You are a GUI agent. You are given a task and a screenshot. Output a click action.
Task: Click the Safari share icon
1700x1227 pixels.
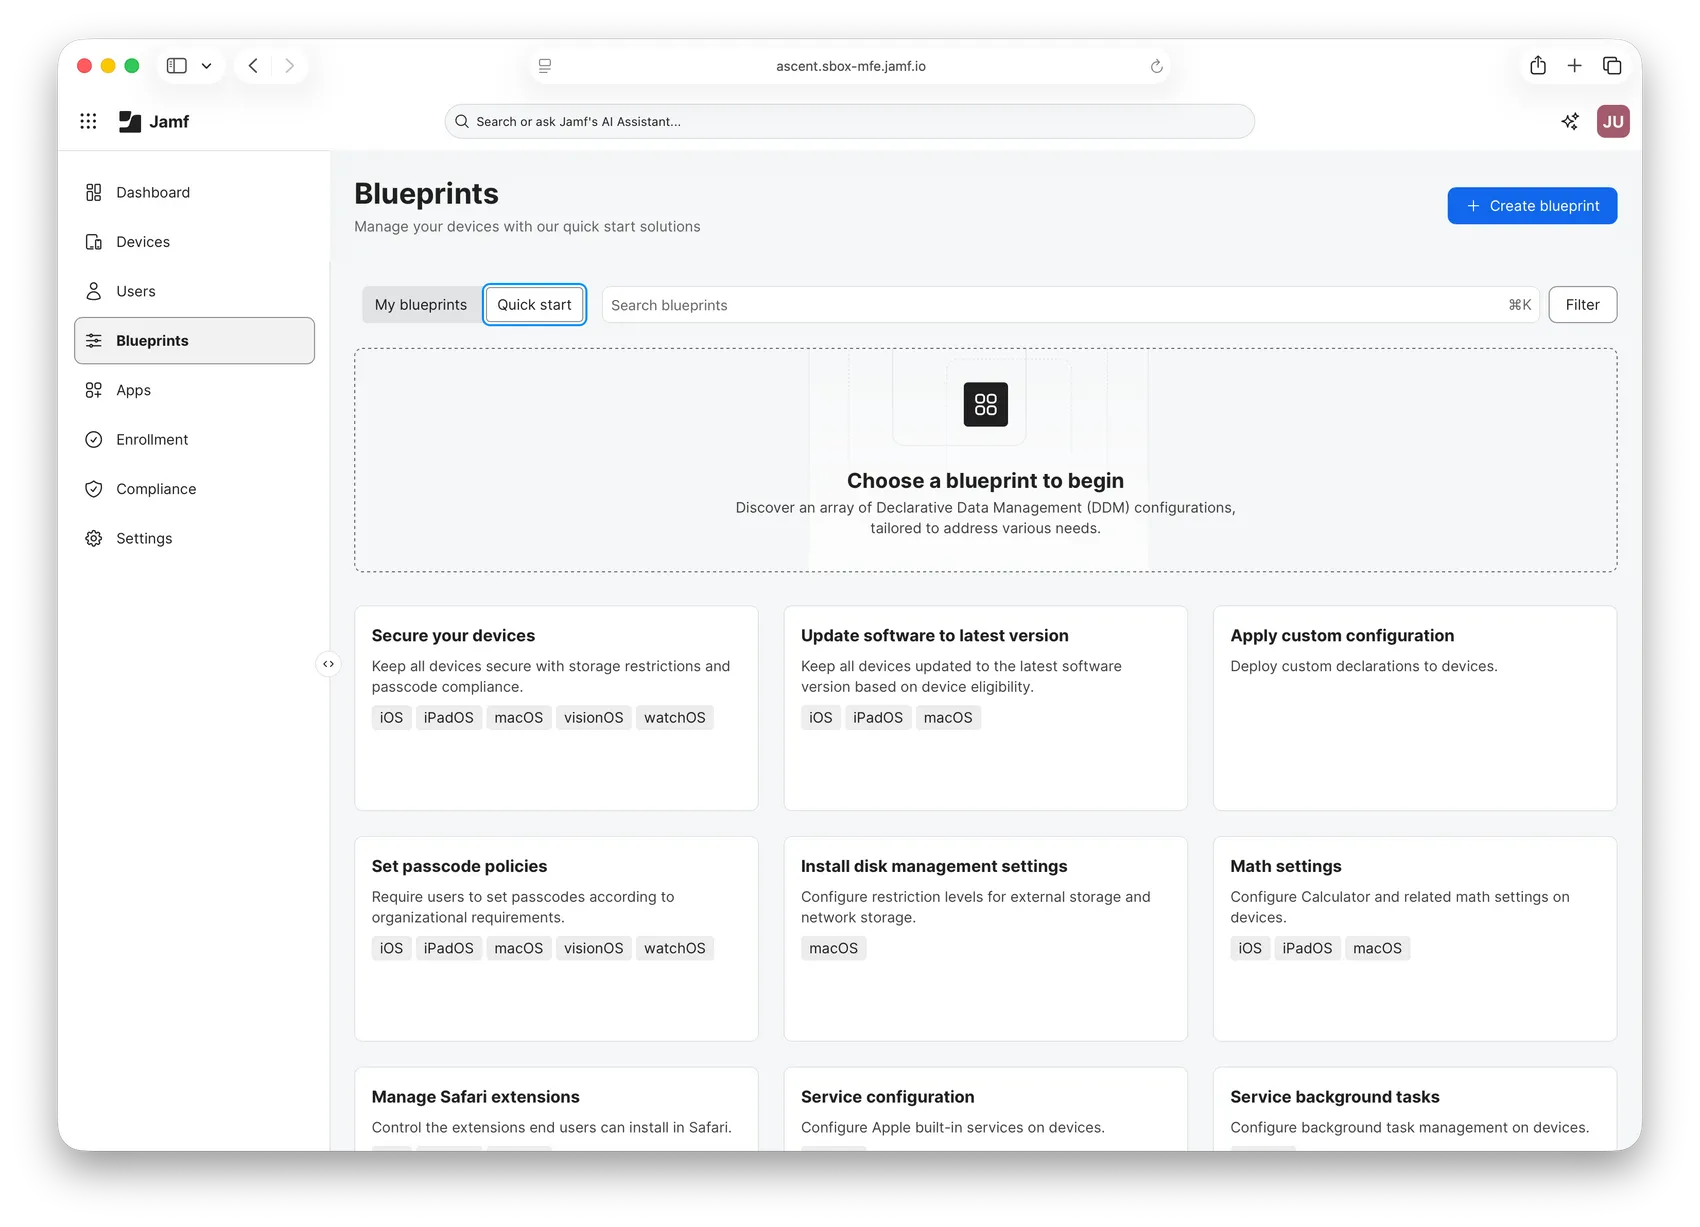(1538, 66)
